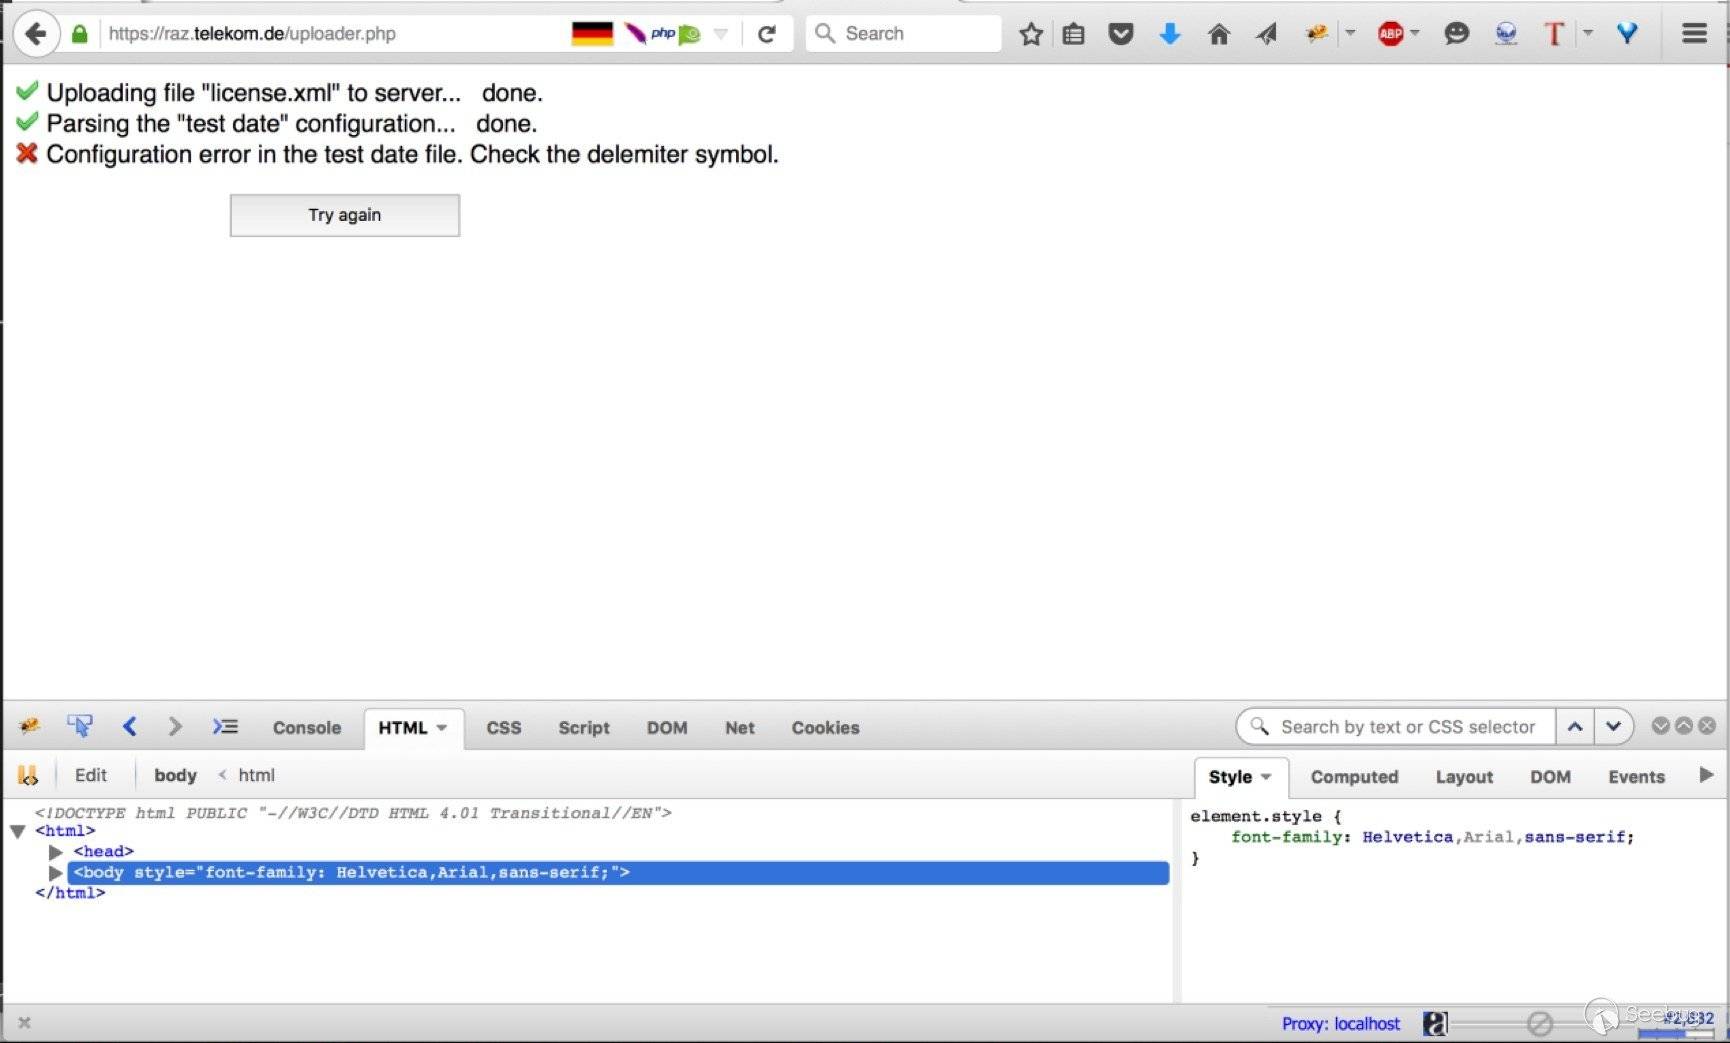Open the address bar history dropdown arrow
The image size is (1730, 1043).
click(720, 34)
